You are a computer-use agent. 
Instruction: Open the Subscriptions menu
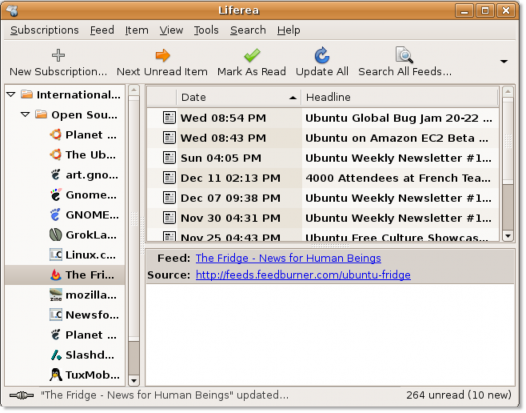pos(44,30)
